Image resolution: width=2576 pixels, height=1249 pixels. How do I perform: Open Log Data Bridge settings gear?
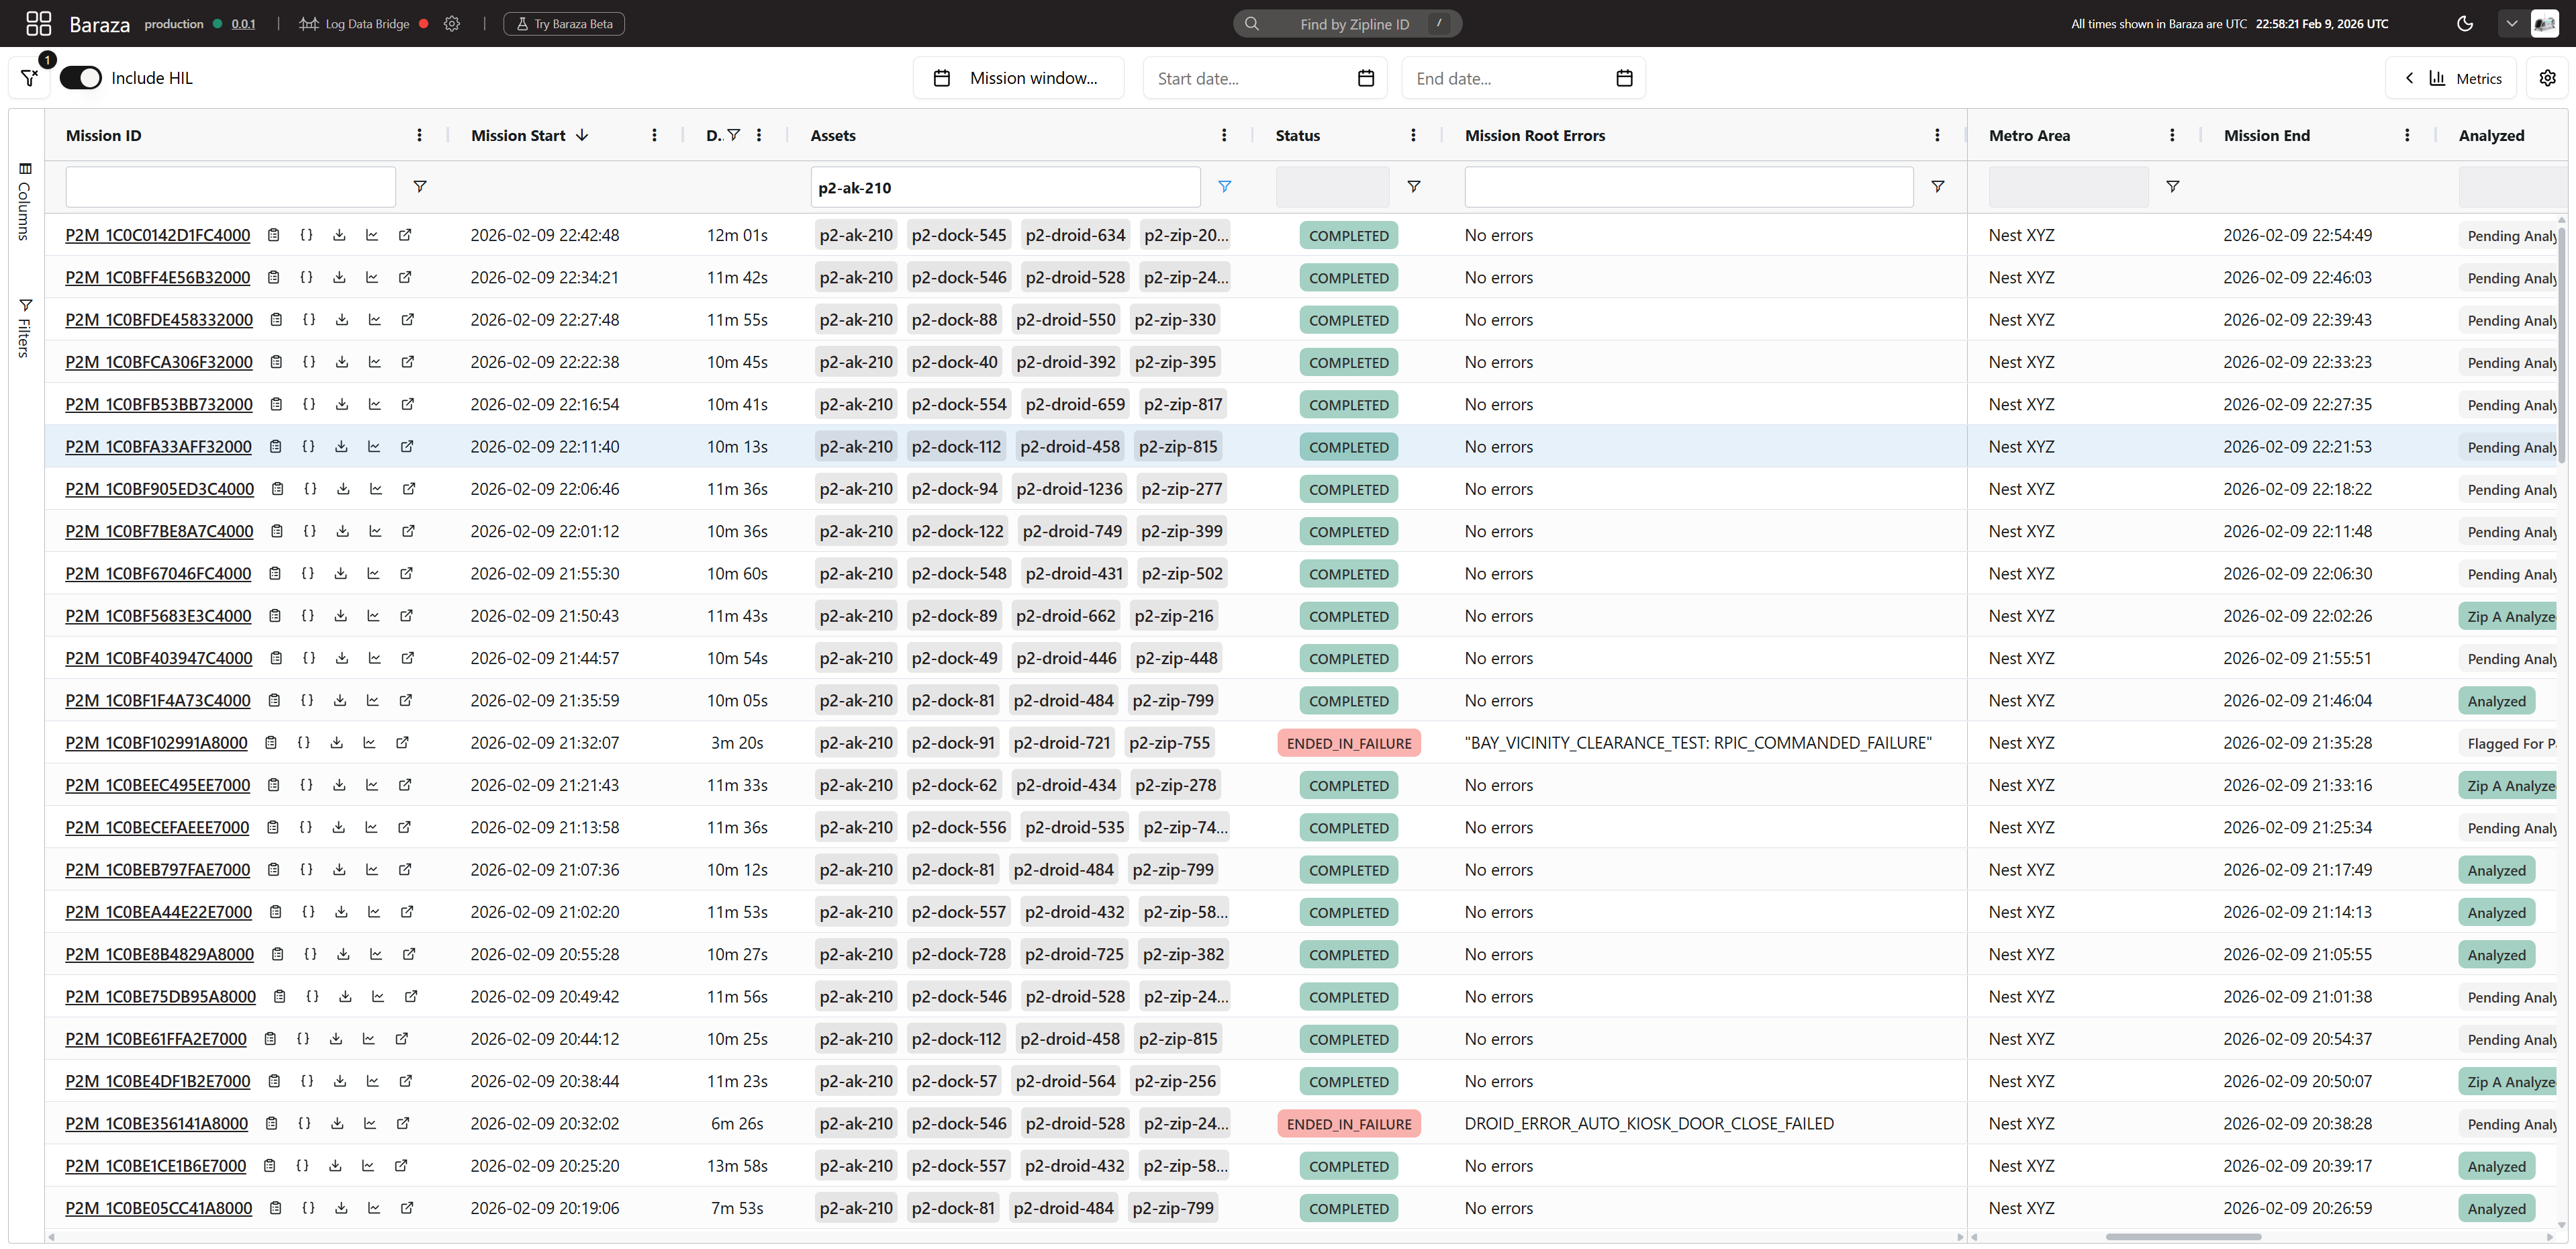click(452, 23)
